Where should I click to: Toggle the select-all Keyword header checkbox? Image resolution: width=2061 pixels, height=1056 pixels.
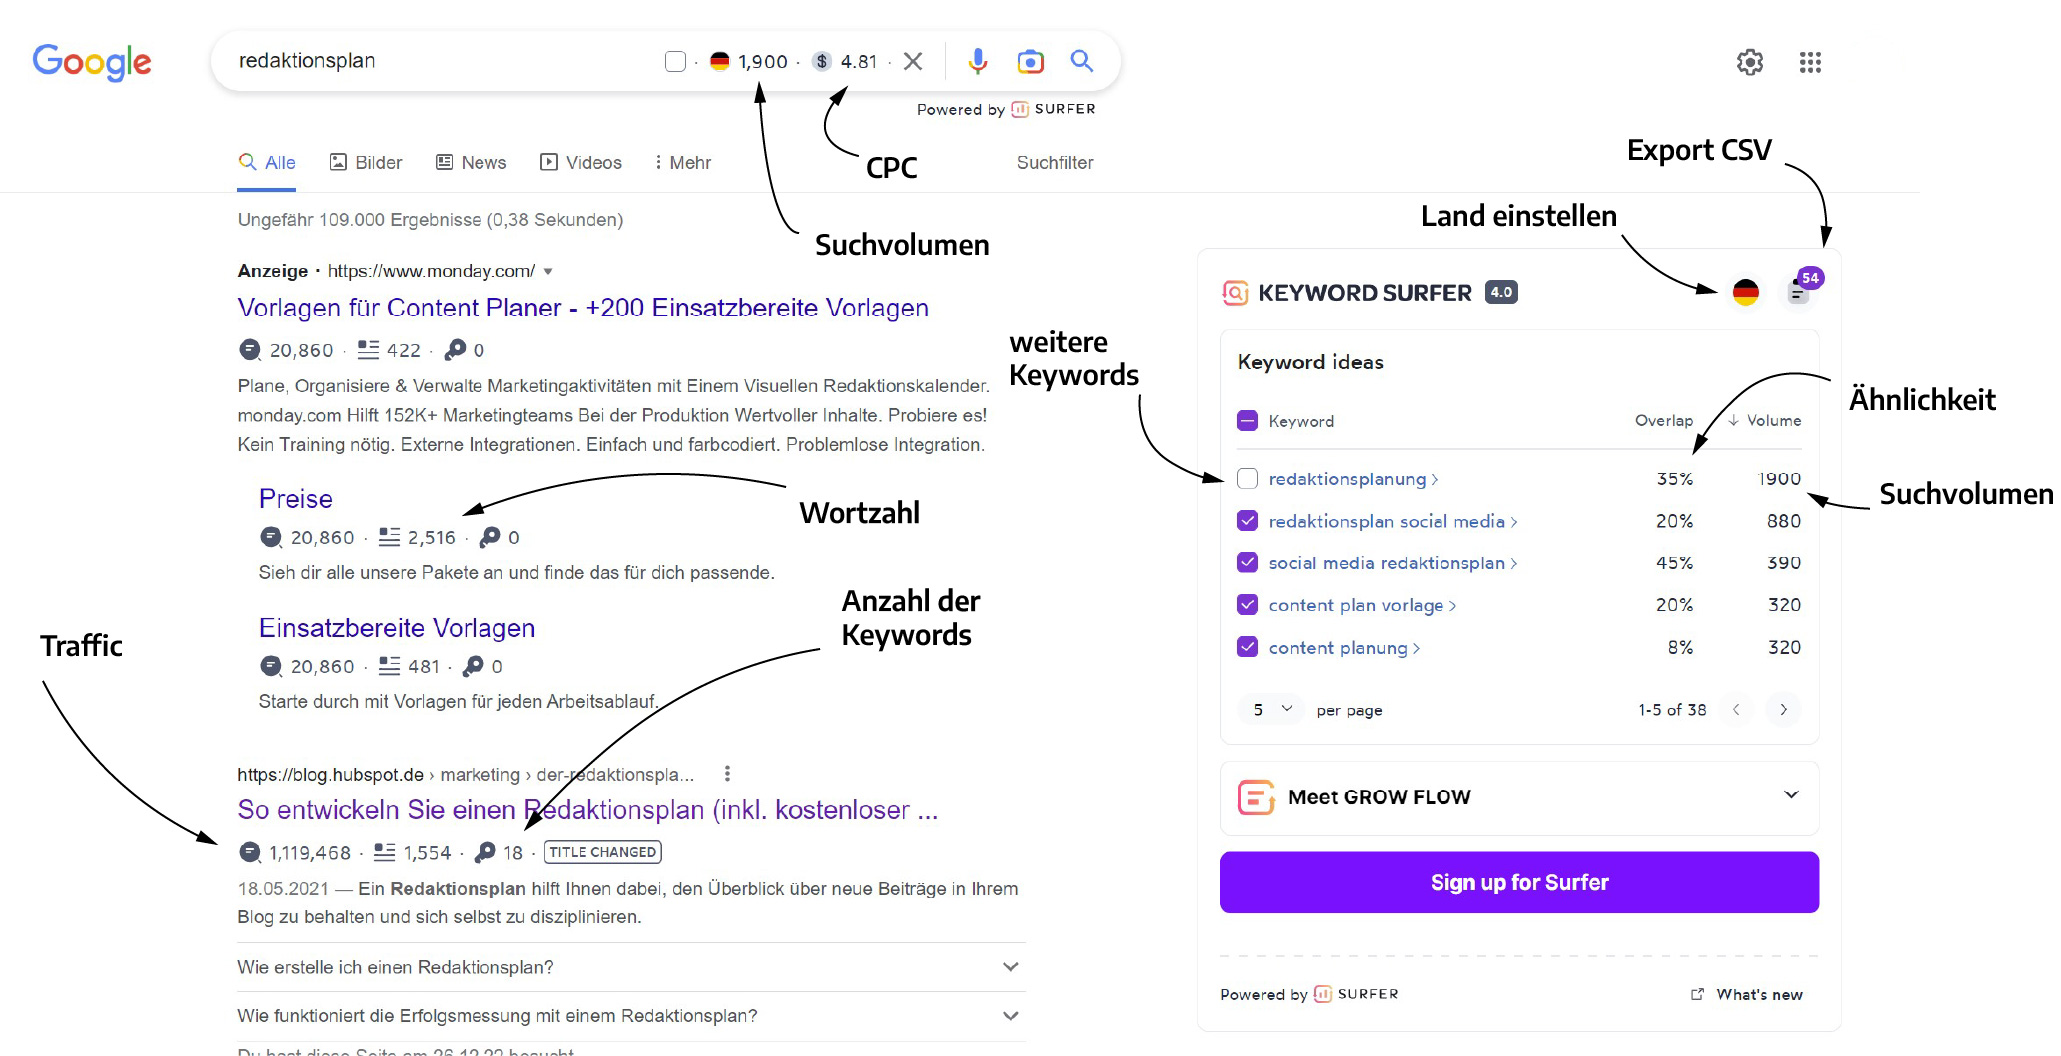(1247, 420)
